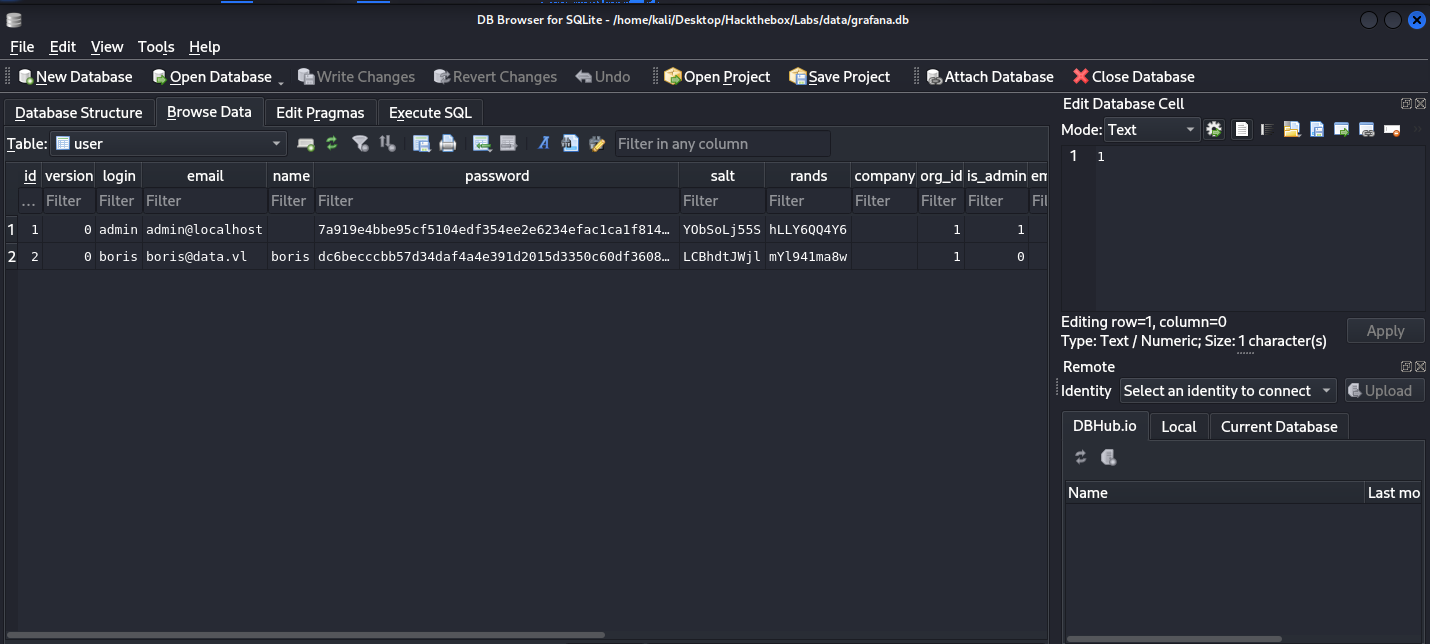Open the Tools menu
Screen dimensions: 1430x644
pos(156,47)
